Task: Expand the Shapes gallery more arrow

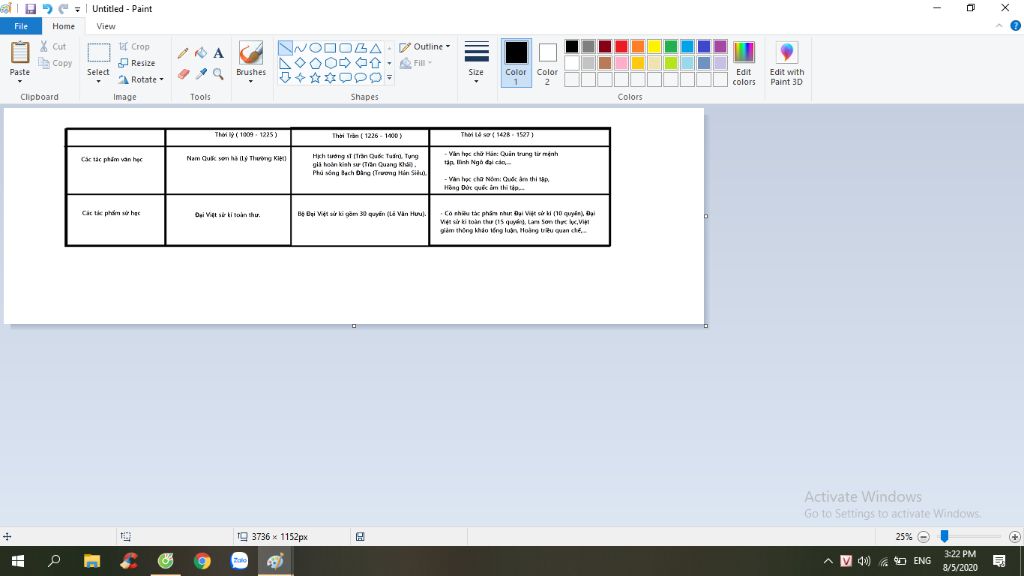Action: coord(389,78)
